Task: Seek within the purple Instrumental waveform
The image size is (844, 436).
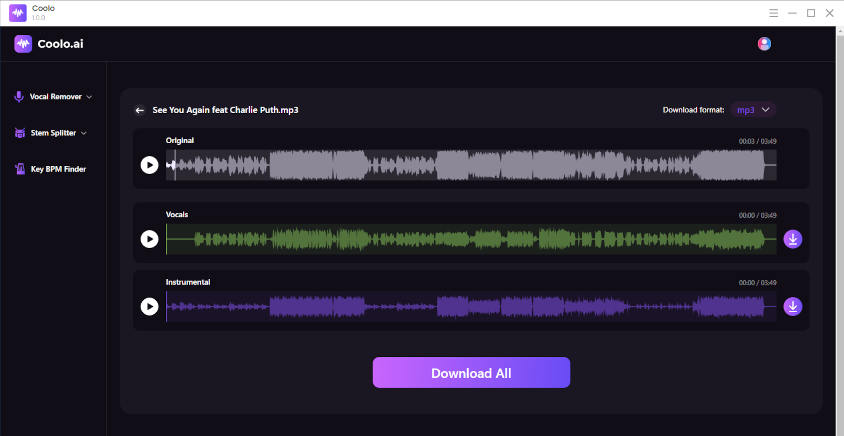Action: click(x=471, y=306)
